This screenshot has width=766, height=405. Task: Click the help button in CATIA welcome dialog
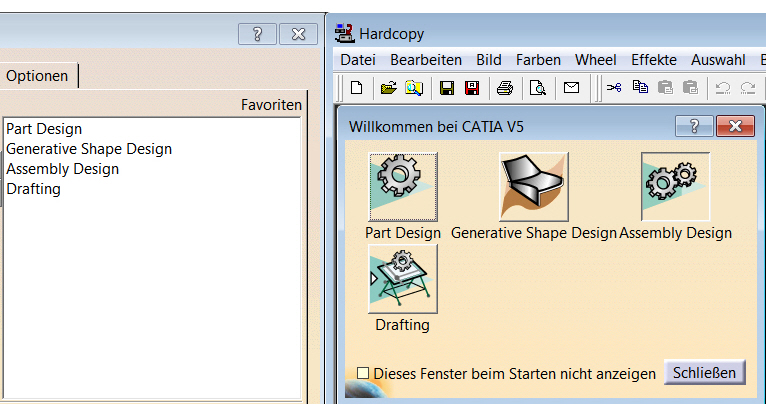coord(694,127)
